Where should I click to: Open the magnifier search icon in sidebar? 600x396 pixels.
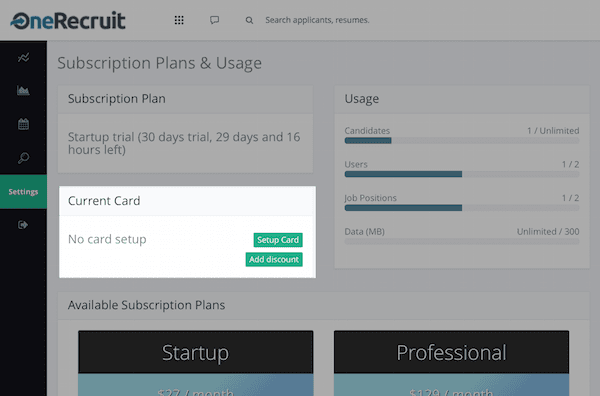tap(23, 158)
